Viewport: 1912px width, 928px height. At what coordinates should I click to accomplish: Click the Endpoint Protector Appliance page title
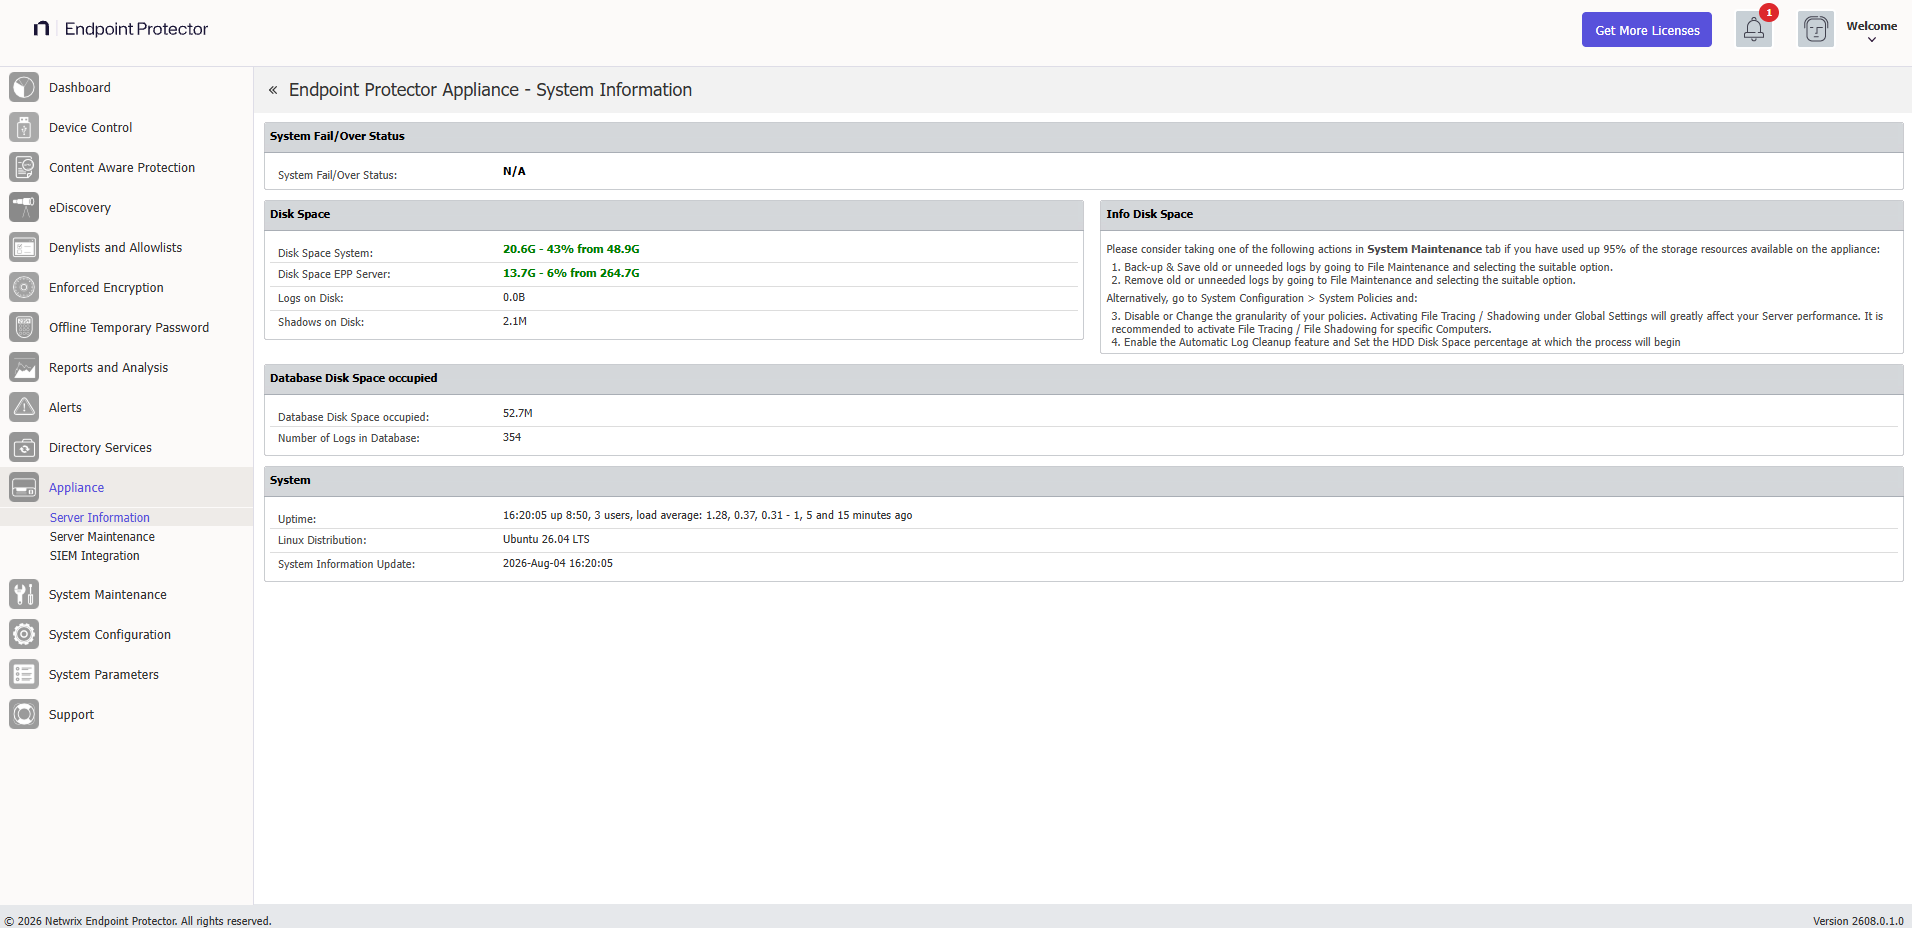[490, 90]
